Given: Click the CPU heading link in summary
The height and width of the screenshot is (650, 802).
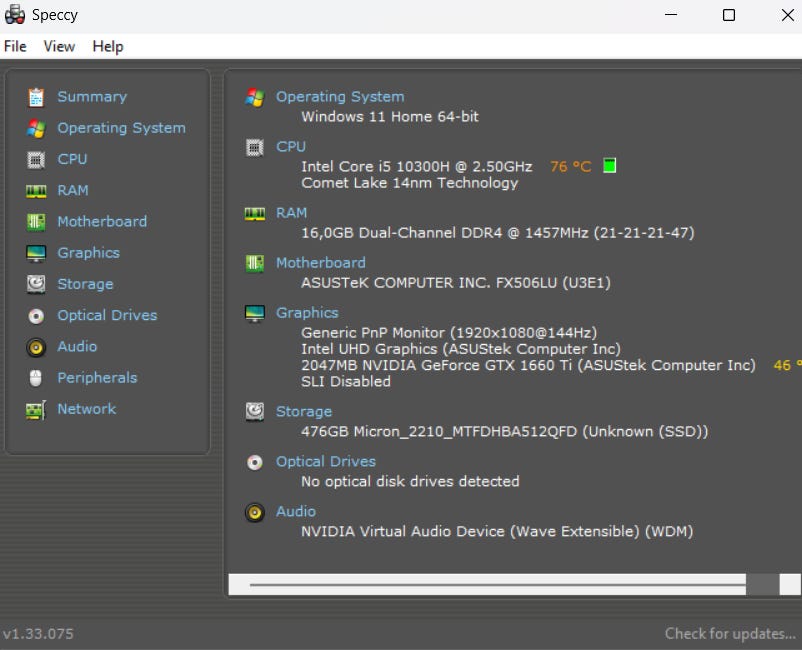Looking at the screenshot, I should pyautogui.click(x=291, y=147).
